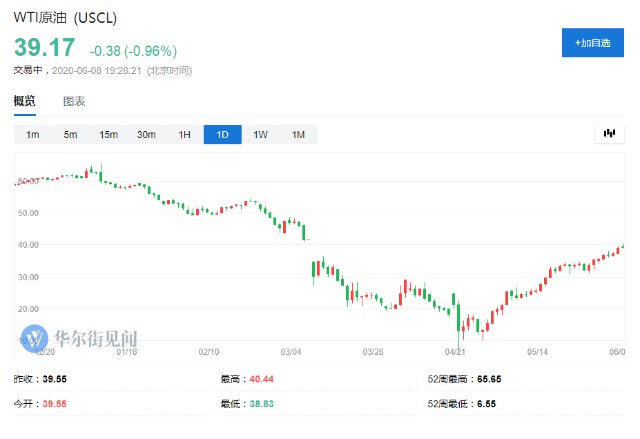Select the 15m interval
This screenshot has height=439, width=640.
pos(109,135)
